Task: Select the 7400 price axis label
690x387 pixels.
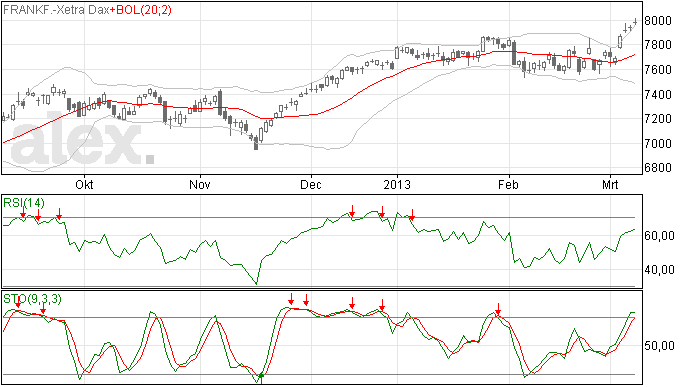Action: pos(658,94)
